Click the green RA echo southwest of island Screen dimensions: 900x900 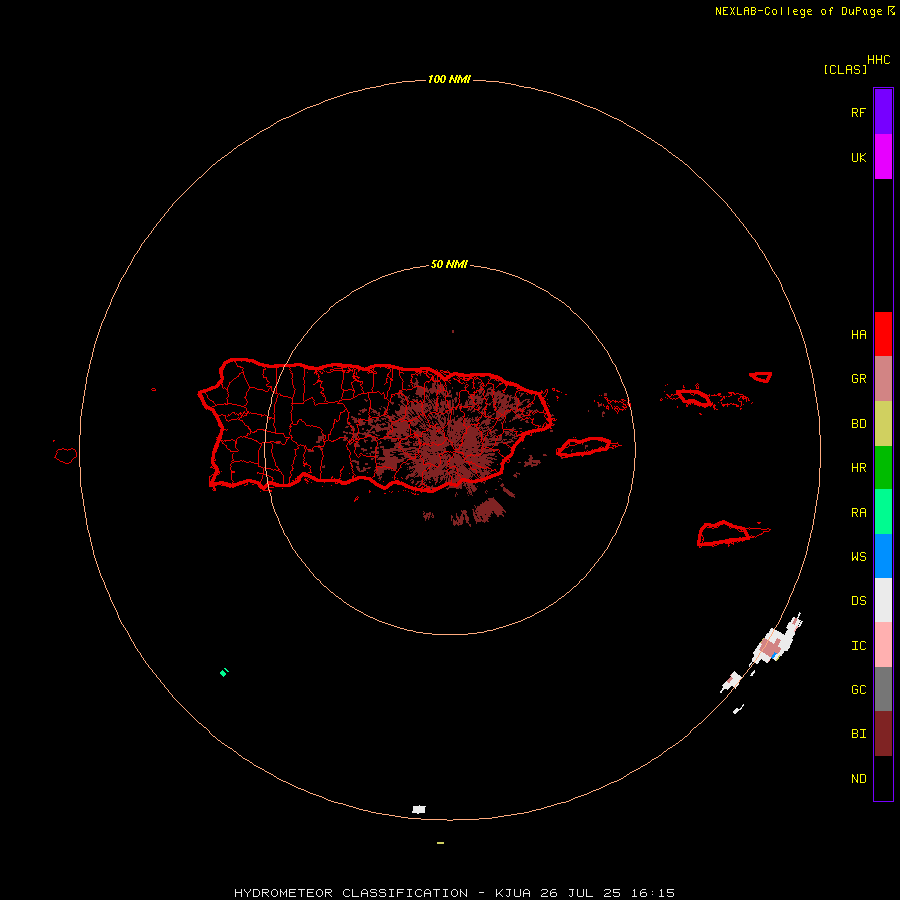pos(224,672)
